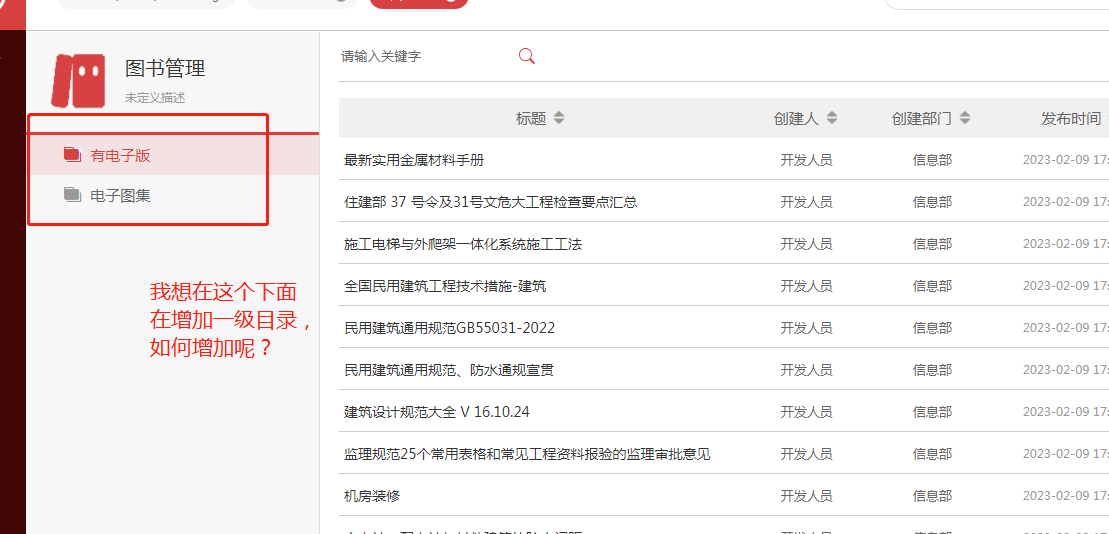Click 开发人员 in 全国民用建筑工程技术措施 row
The width and height of the screenshot is (1109, 534).
pyautogui.click(x=806, y=286)
